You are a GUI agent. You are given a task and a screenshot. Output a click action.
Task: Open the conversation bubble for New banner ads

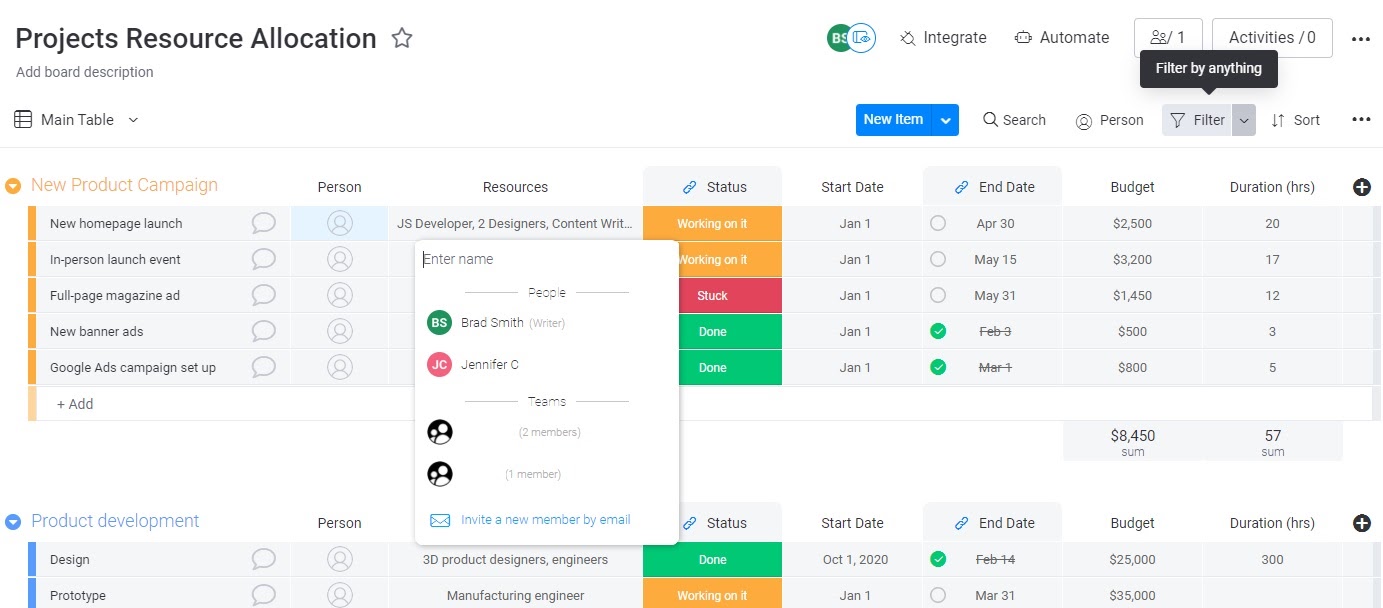(264, 332)
